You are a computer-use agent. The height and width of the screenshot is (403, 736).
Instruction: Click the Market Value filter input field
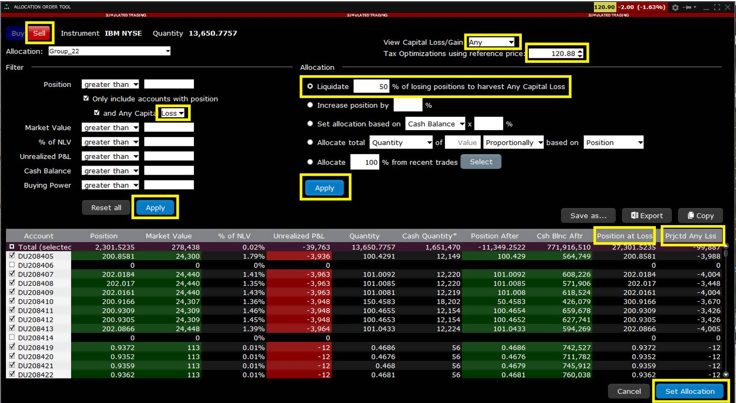(168, 128)
